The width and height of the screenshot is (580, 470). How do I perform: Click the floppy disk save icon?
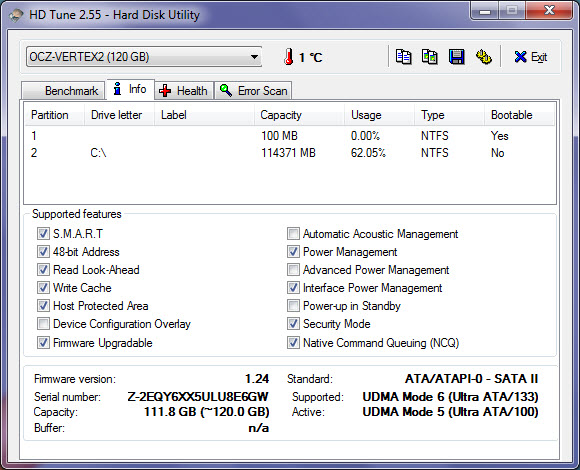point(456,57)
